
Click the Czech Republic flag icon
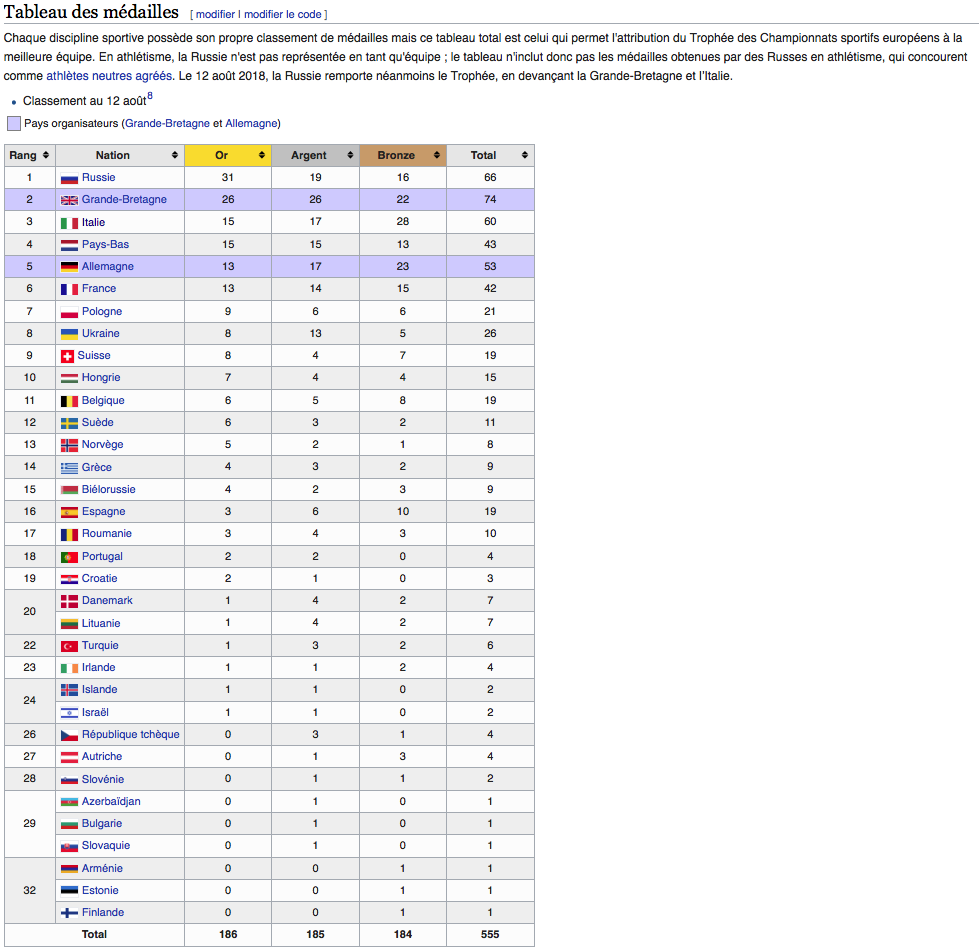(69, 735)
